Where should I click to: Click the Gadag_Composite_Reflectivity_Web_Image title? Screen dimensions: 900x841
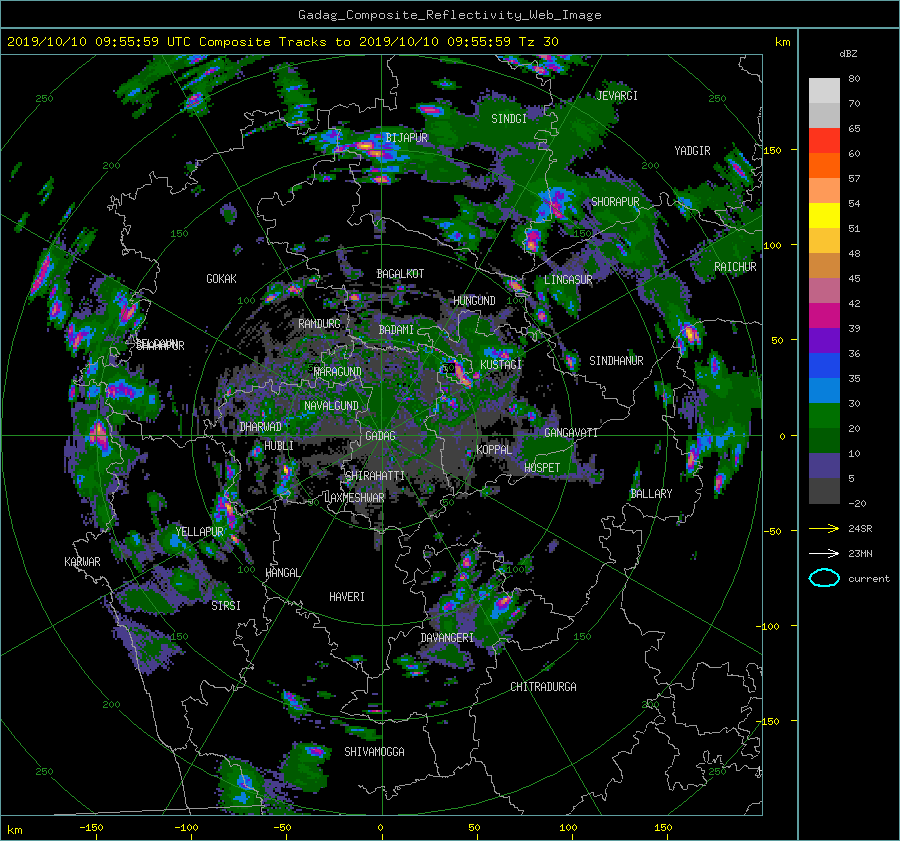pos(449,15)
